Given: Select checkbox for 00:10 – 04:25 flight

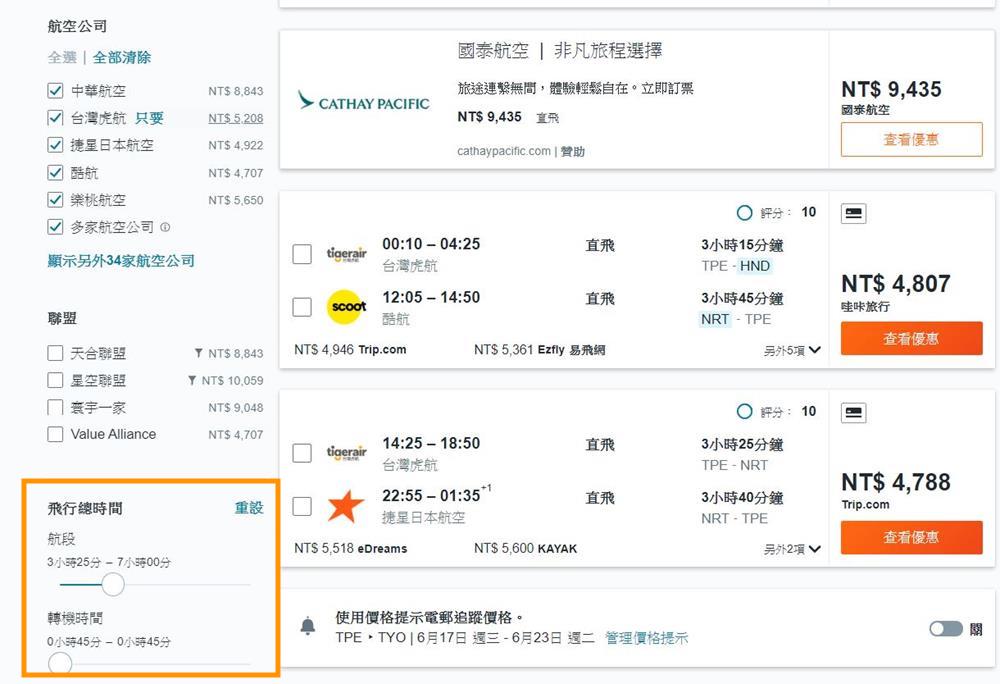Looking at the screenshot, I should click(302, 254).
